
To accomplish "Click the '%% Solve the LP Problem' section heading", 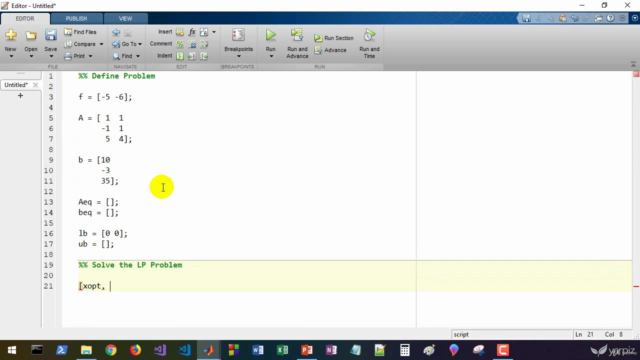I will (x=130, y=265).
